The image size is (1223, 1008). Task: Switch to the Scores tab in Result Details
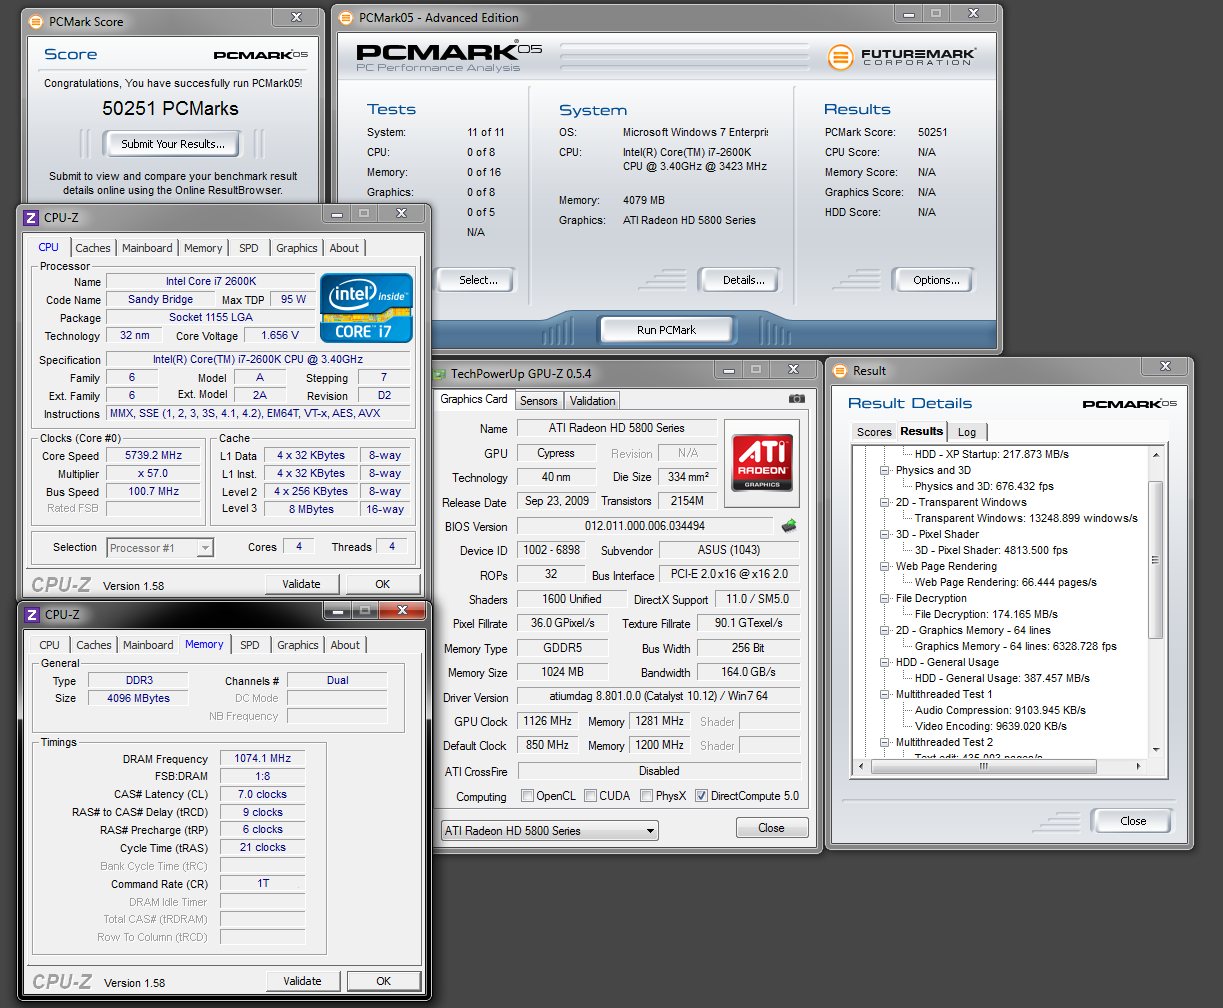click(874, 432)
